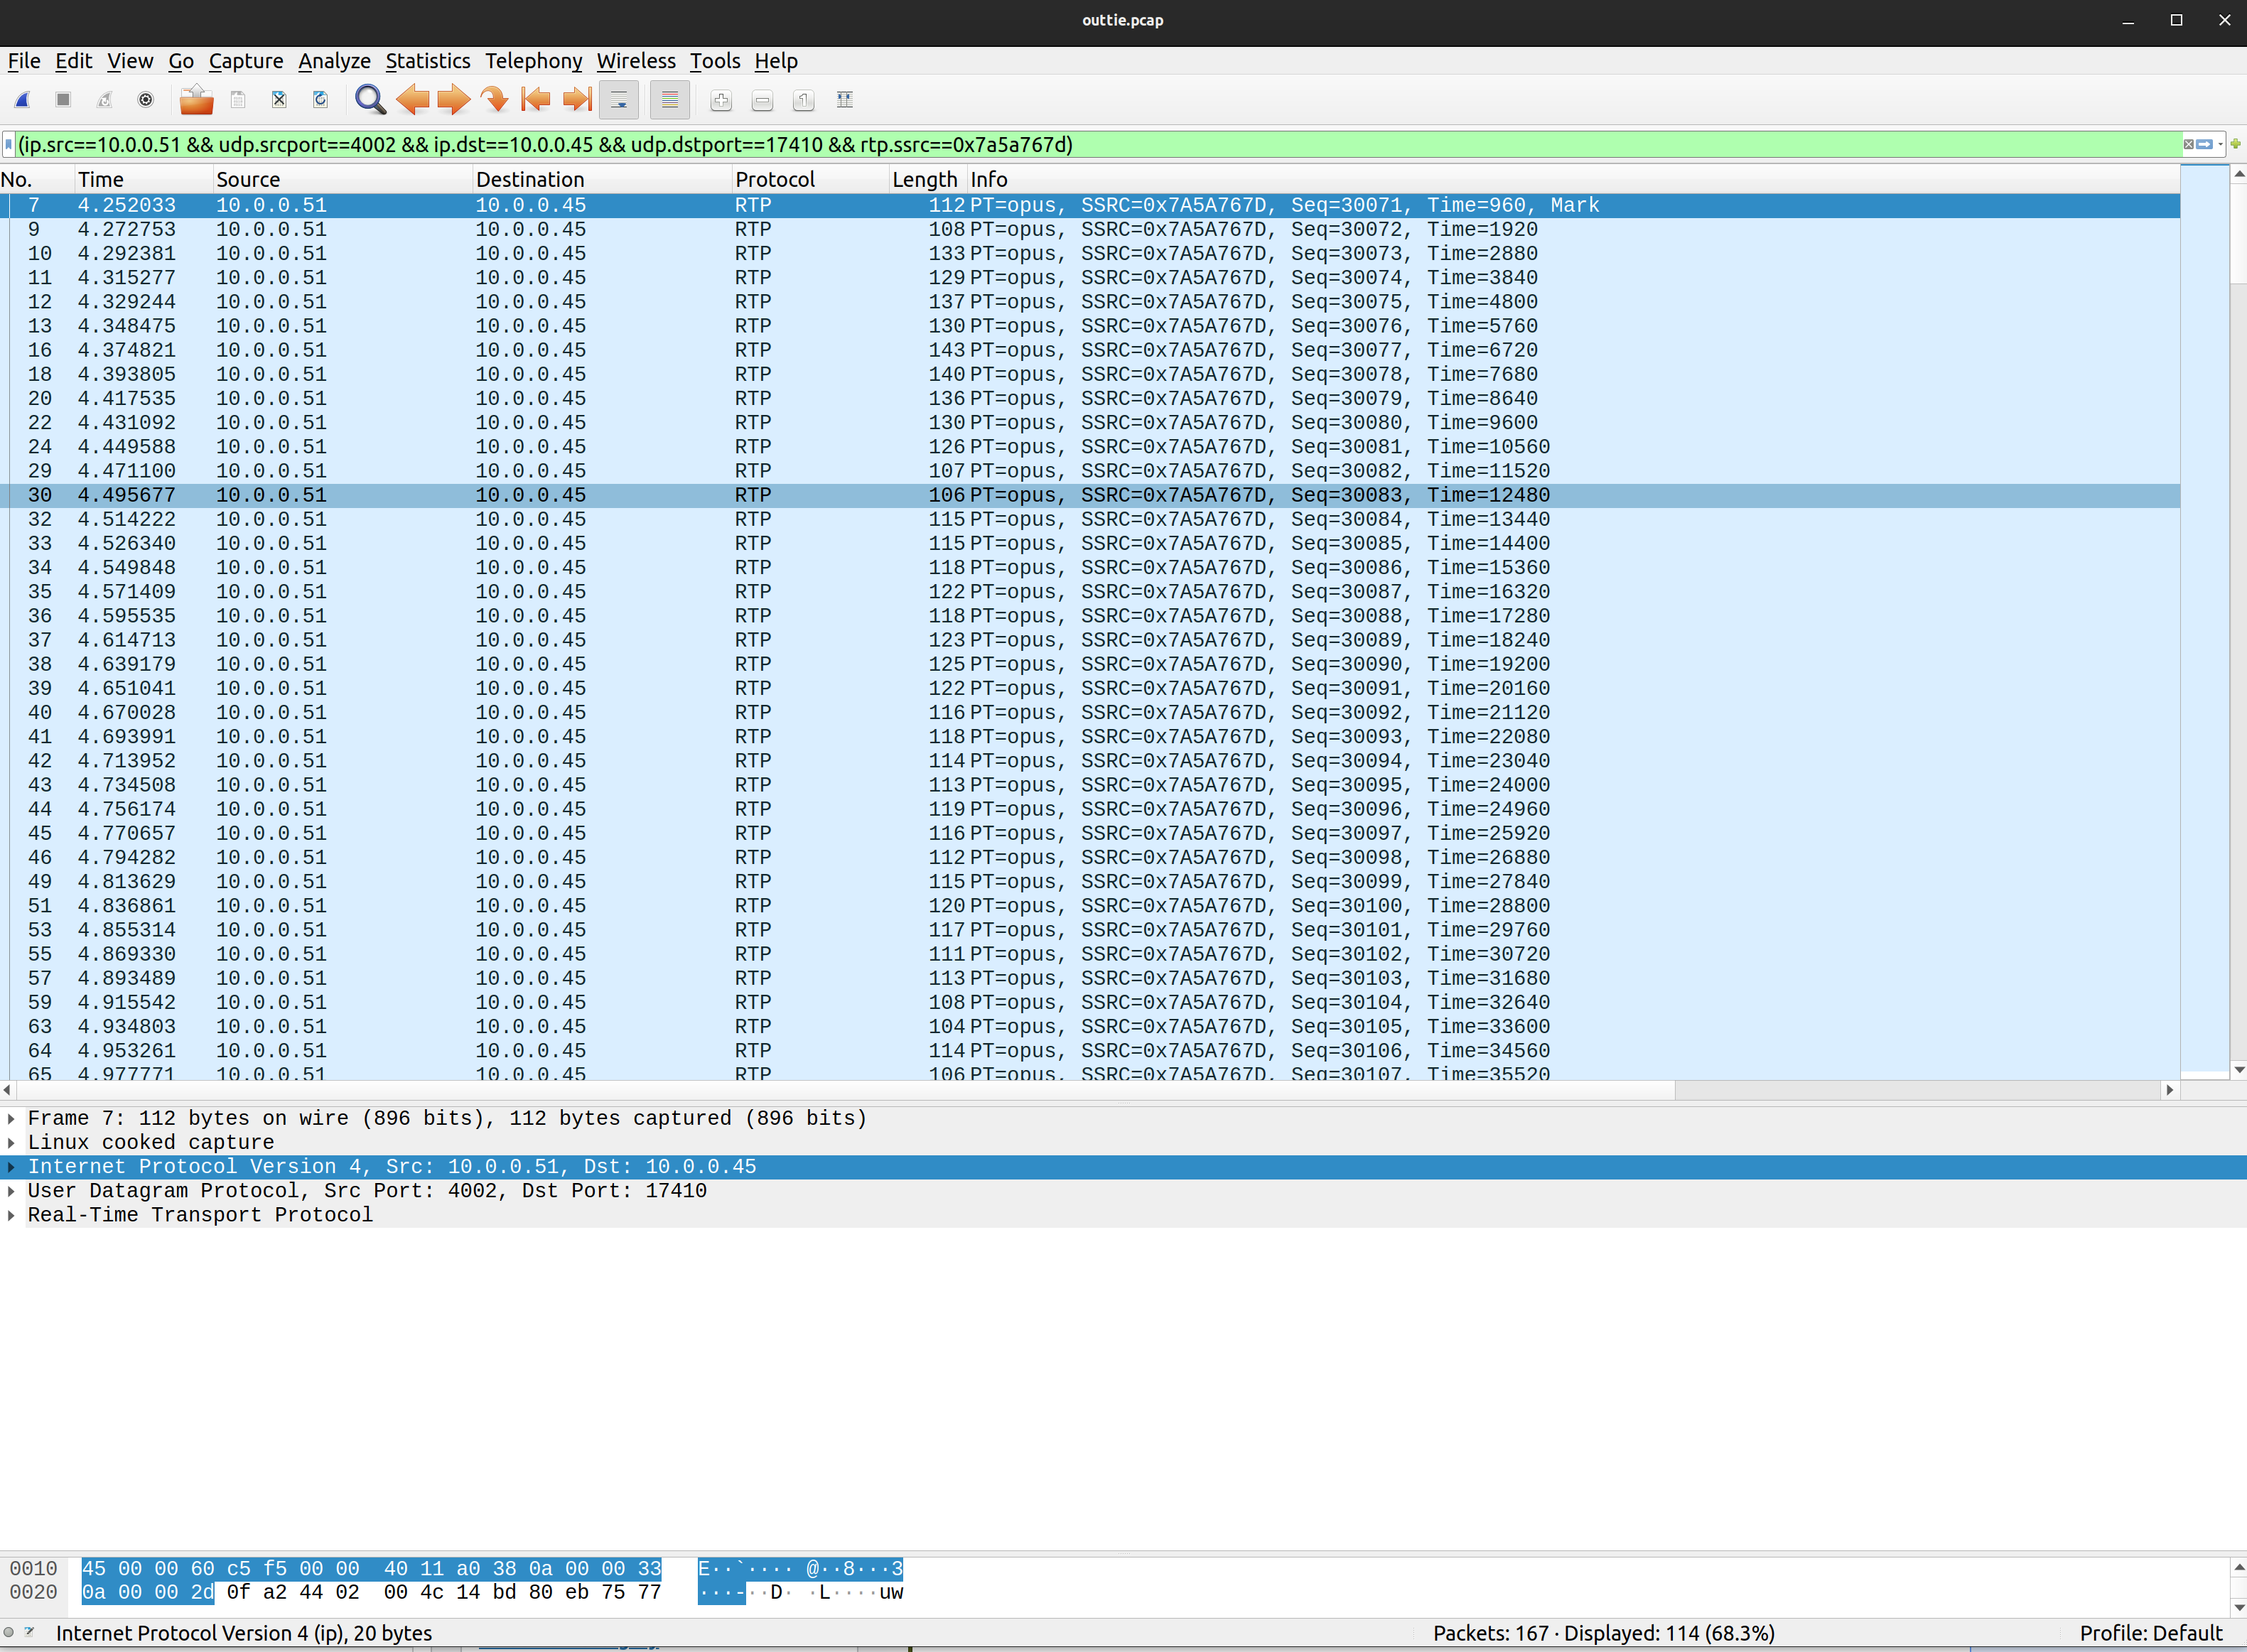2247x1652 pixels.
Task: Sort by the Destination column header
Action: (x=602, y=180)
